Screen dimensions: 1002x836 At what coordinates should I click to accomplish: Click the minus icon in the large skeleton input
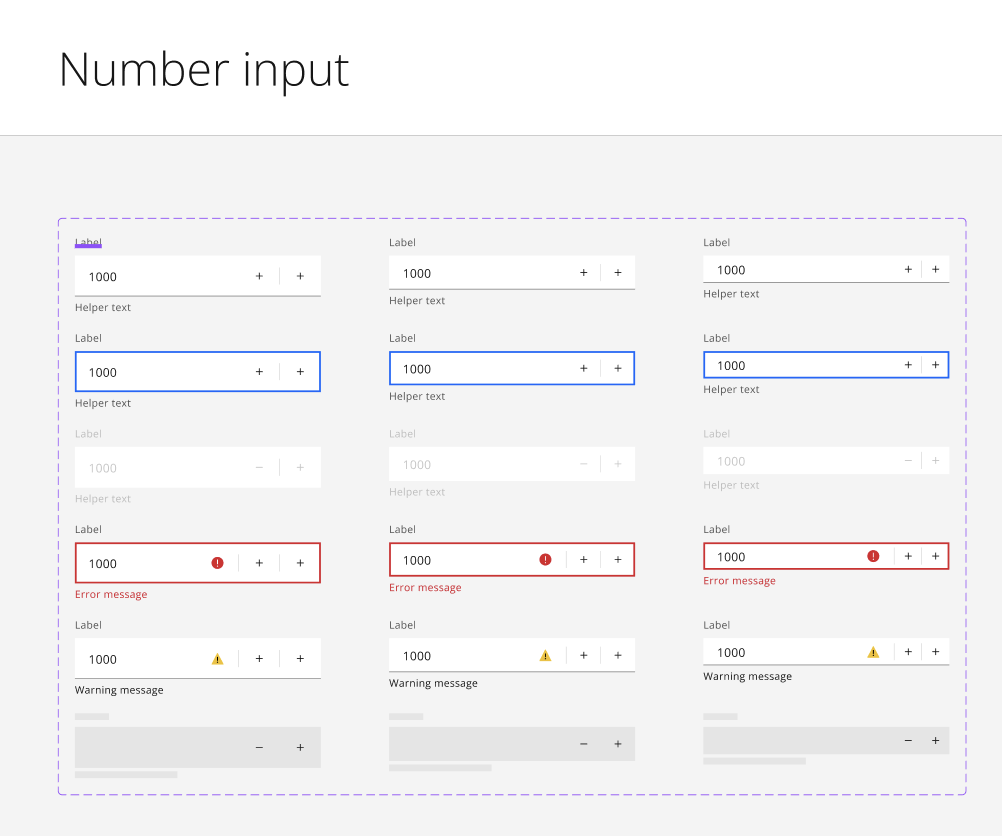pos(259,747)
